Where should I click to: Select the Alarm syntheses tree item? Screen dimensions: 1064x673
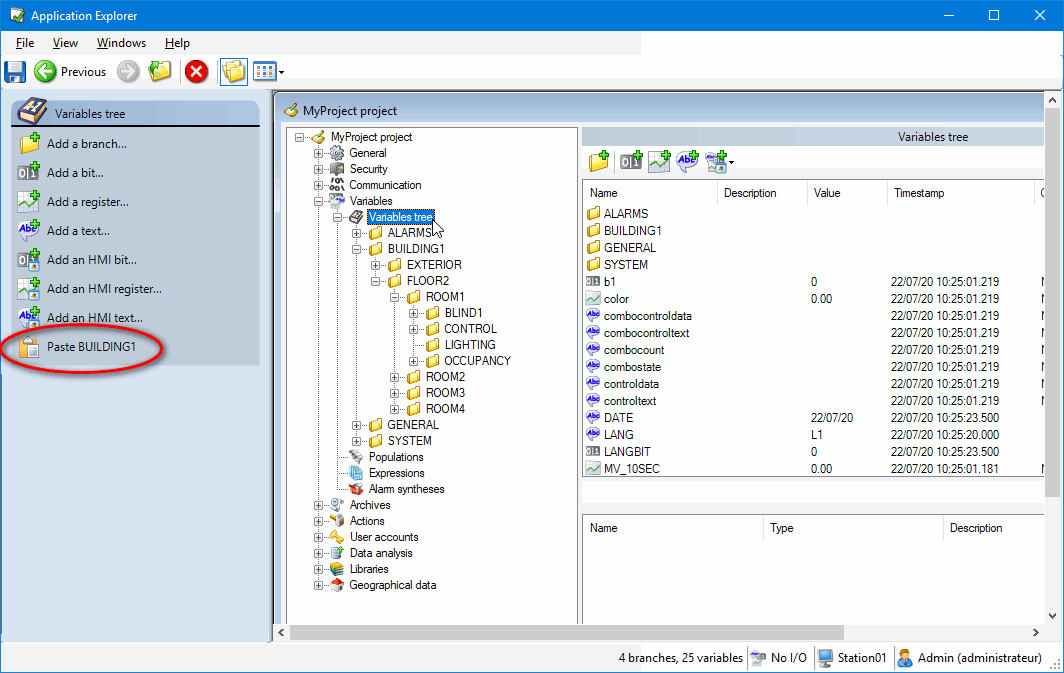(x=406, y=489)
